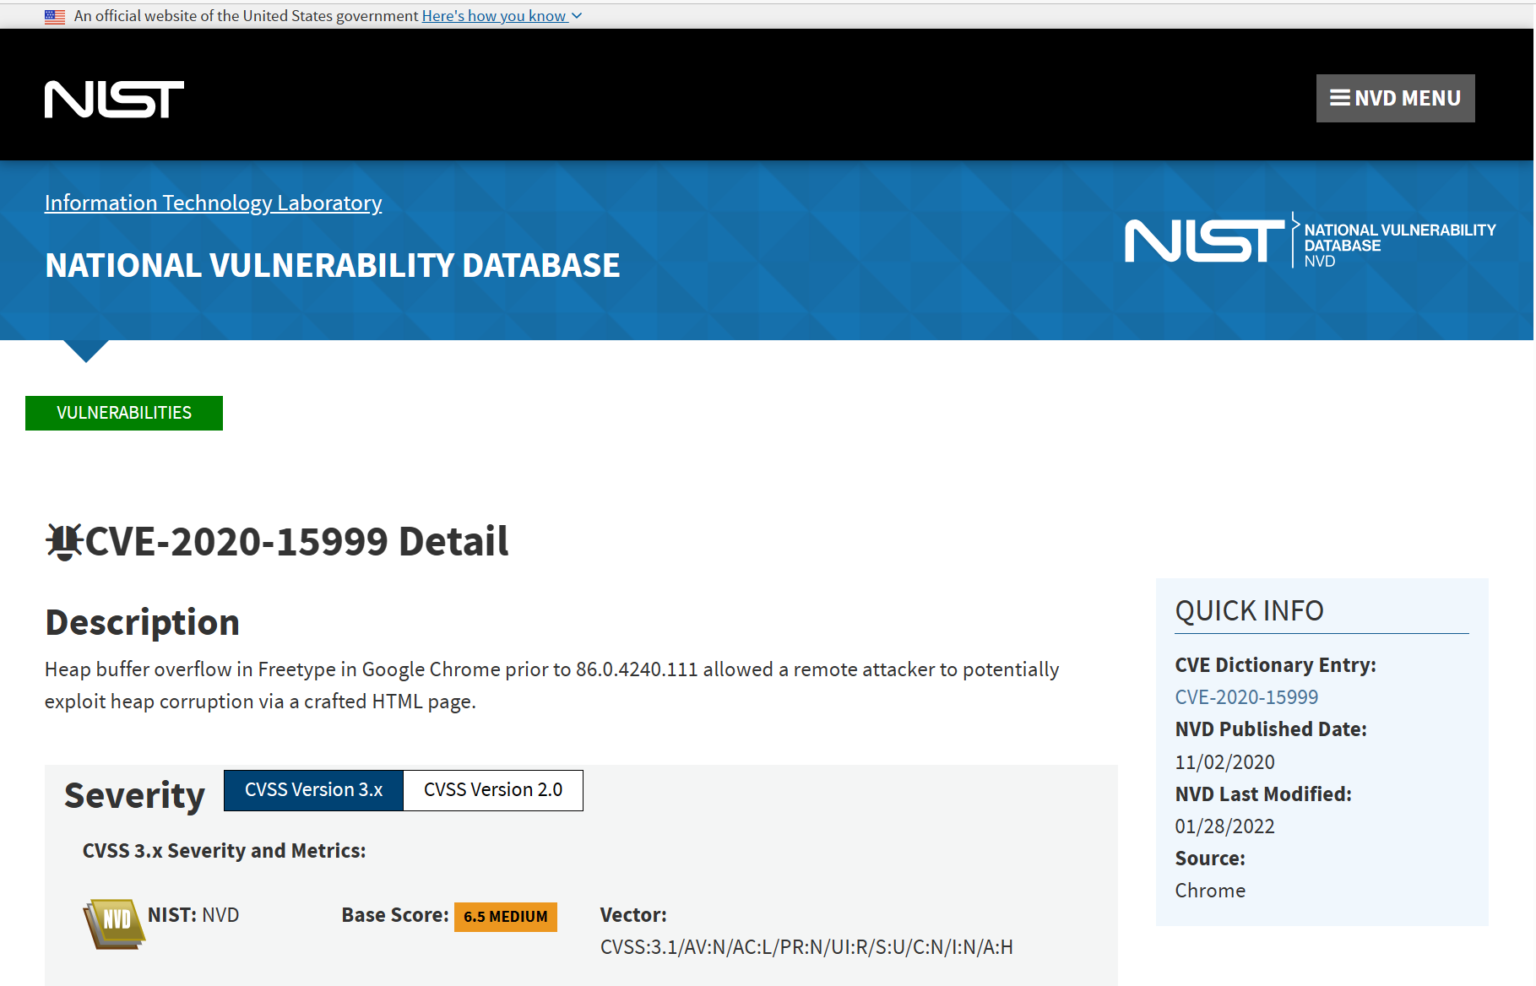Open the Information Technology Laboratory link
Viewport: 1536px width, 986px height.
click(213, 203)
